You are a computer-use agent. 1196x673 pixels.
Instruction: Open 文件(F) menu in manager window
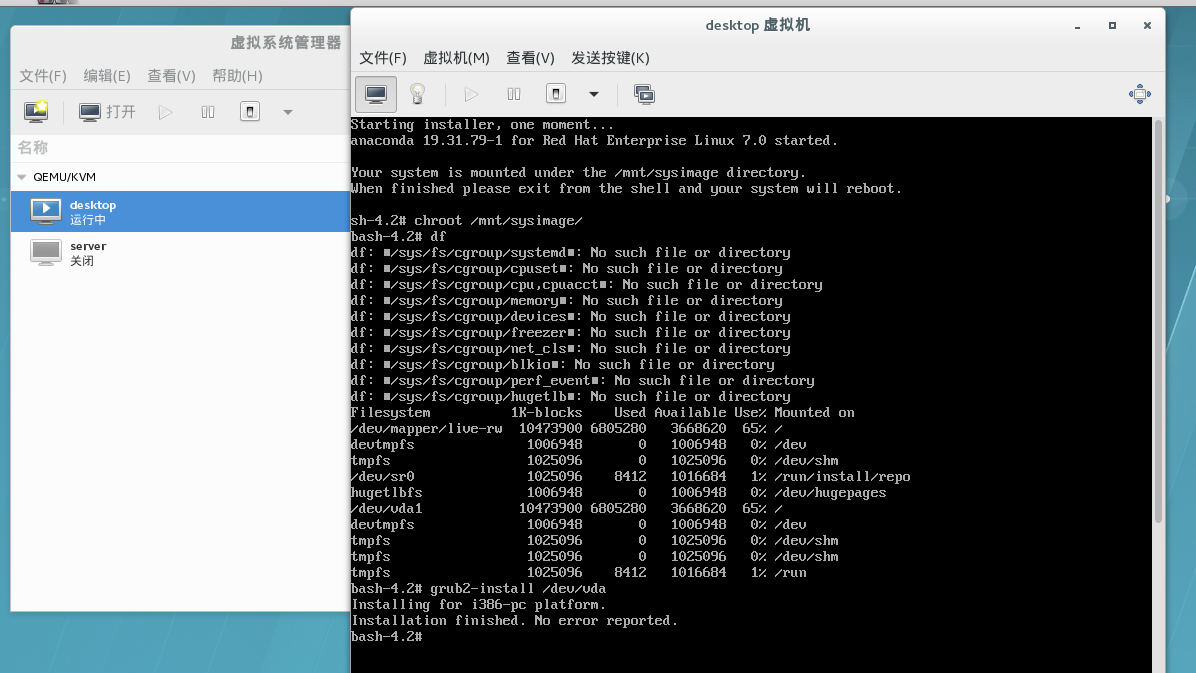point(43,76)
